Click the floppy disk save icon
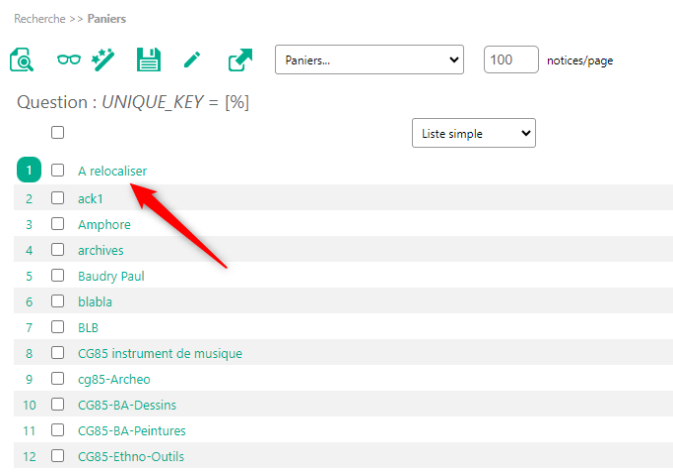673x474 pixels. tap(149, 60)
